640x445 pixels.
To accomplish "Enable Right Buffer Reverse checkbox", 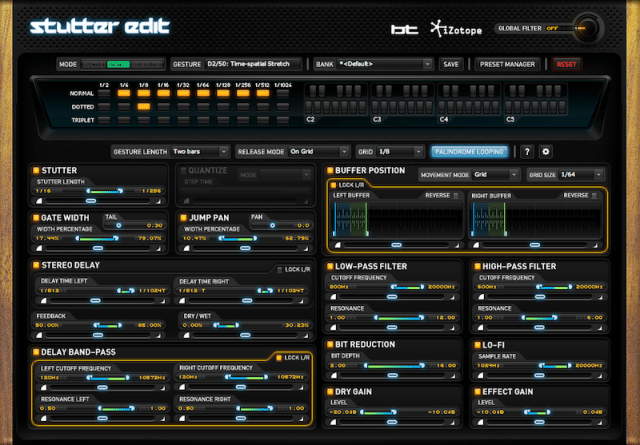I will (594, 196).
